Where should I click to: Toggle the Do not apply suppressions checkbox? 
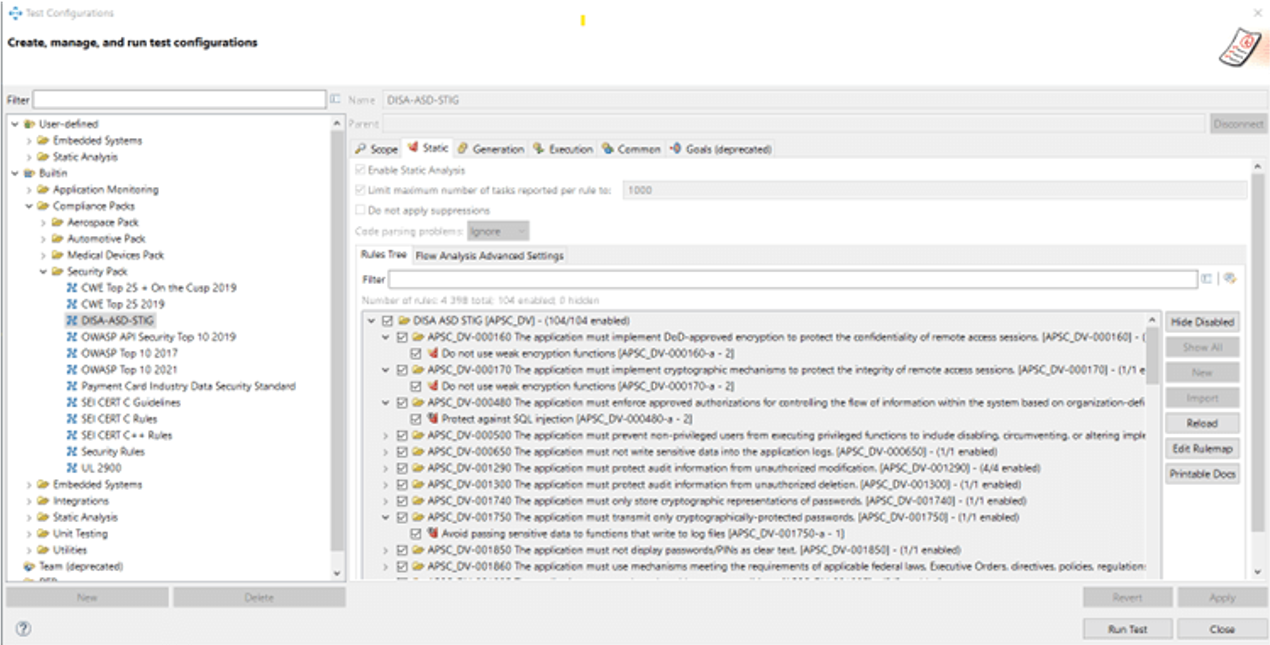(x=361, y=210)
